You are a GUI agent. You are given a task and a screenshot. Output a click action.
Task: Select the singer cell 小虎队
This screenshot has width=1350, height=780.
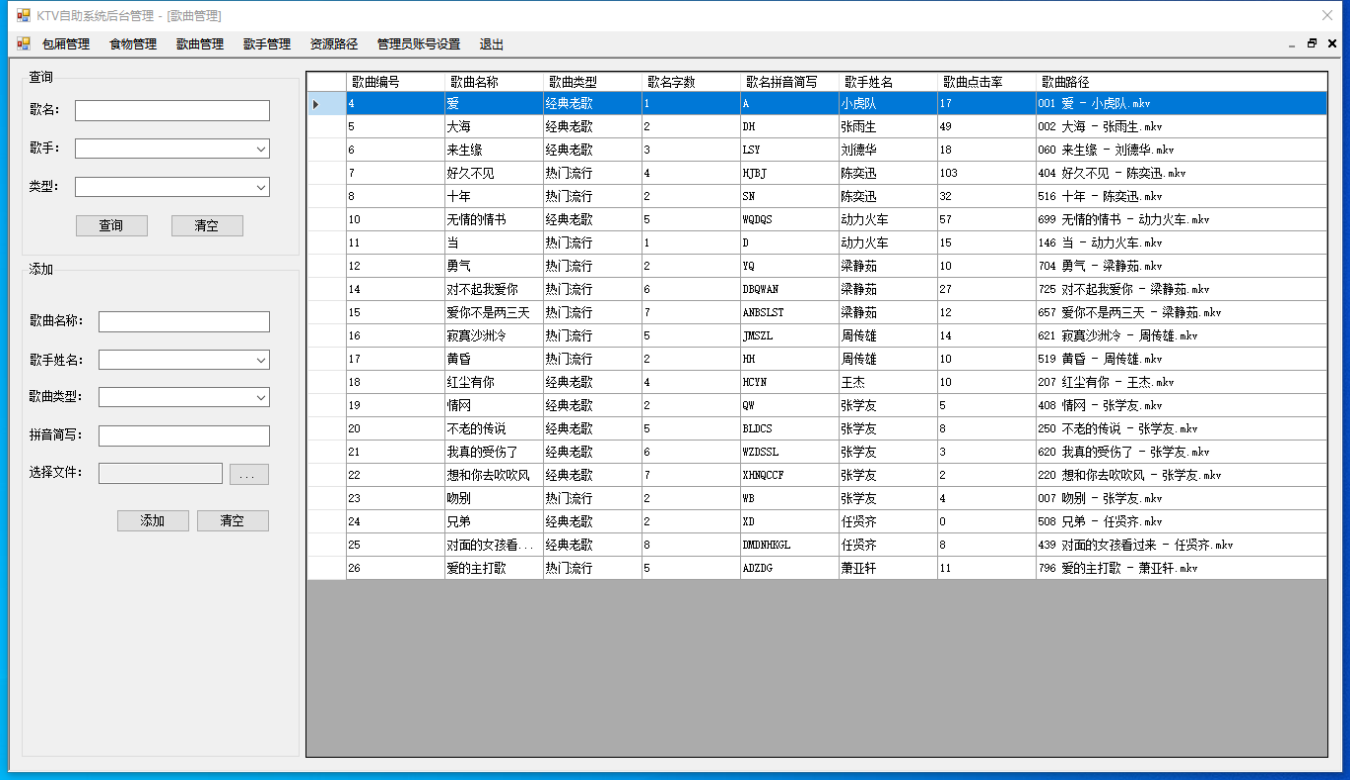click(888, 103)
